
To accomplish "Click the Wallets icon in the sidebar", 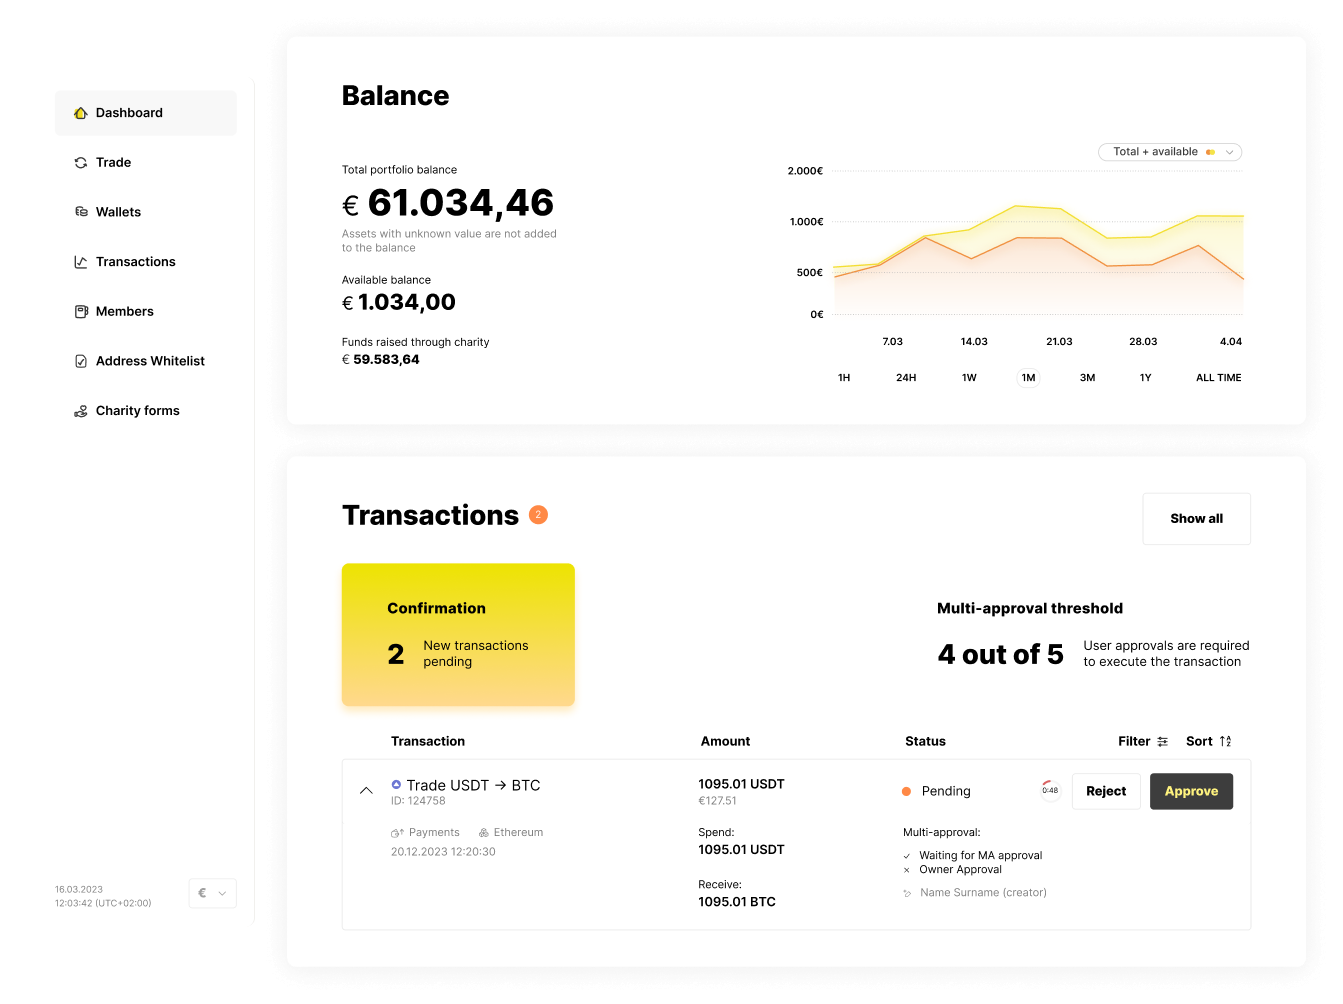I will pos(80,211).
